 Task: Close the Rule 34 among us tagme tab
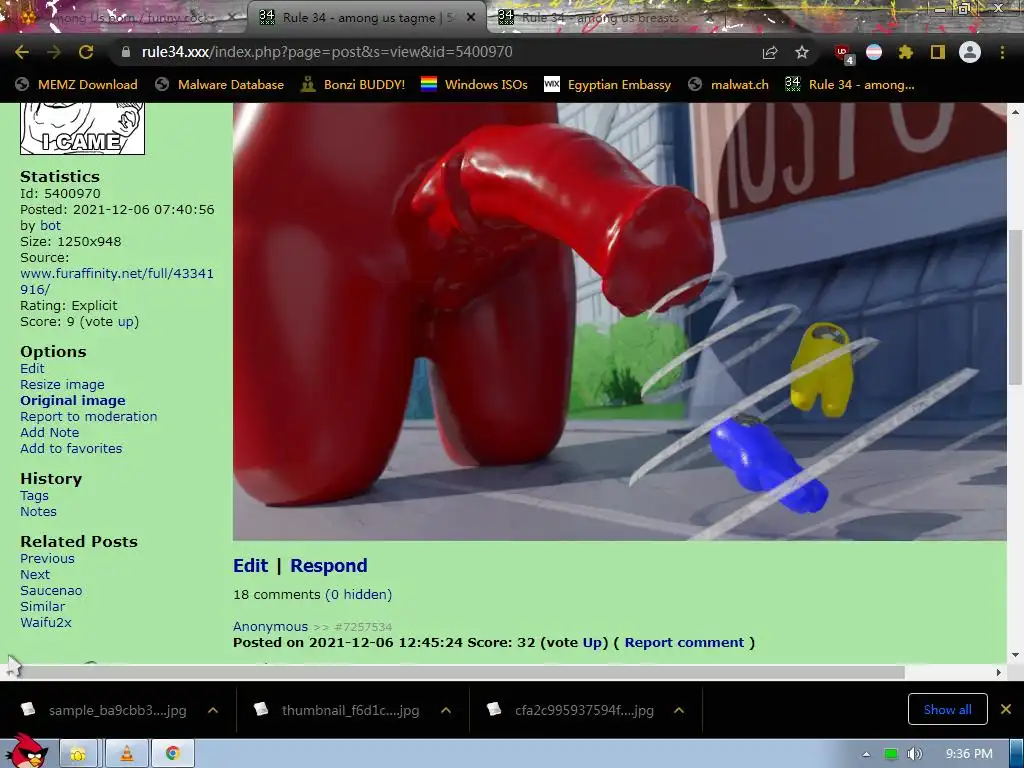tap(471, 18)
